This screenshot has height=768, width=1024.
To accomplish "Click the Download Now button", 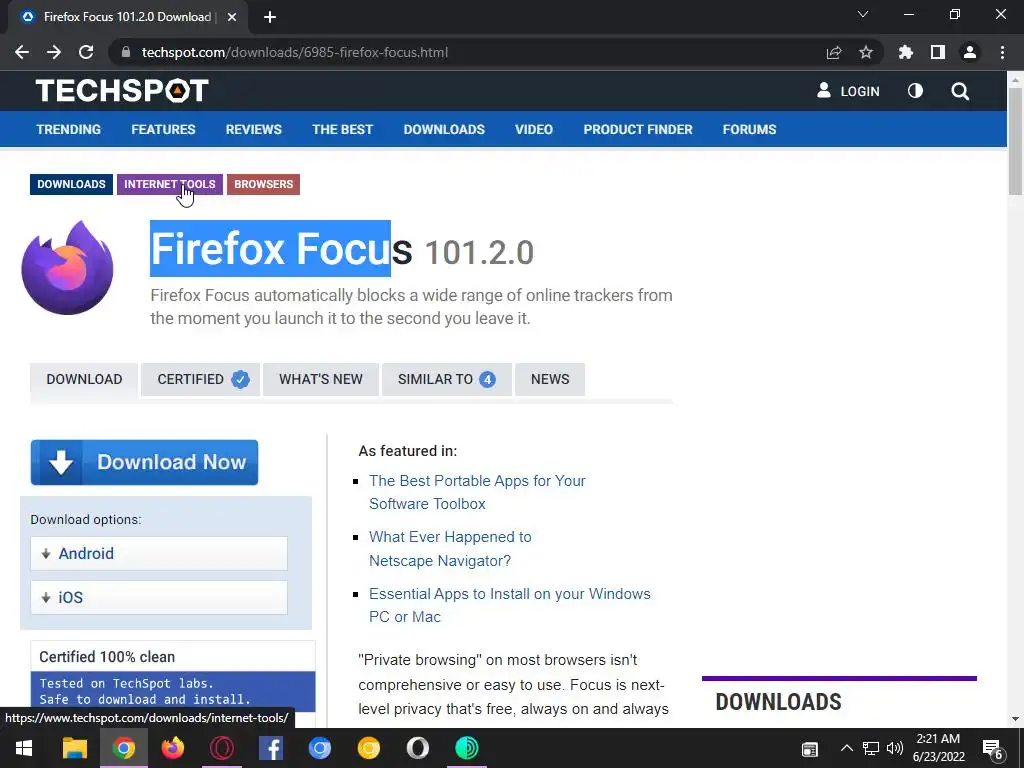I will point(144,462).
